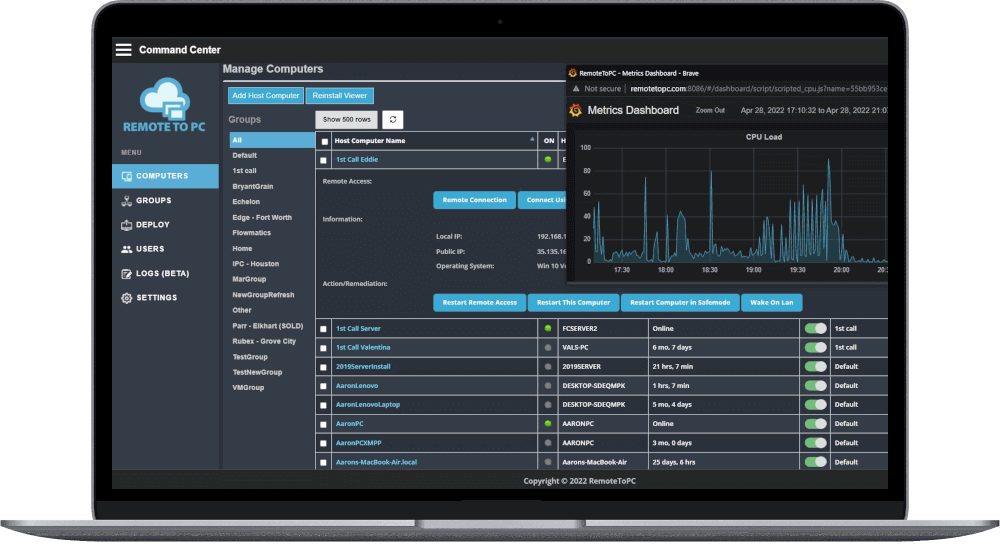Click the ON column header

click(x=548, y=141)
